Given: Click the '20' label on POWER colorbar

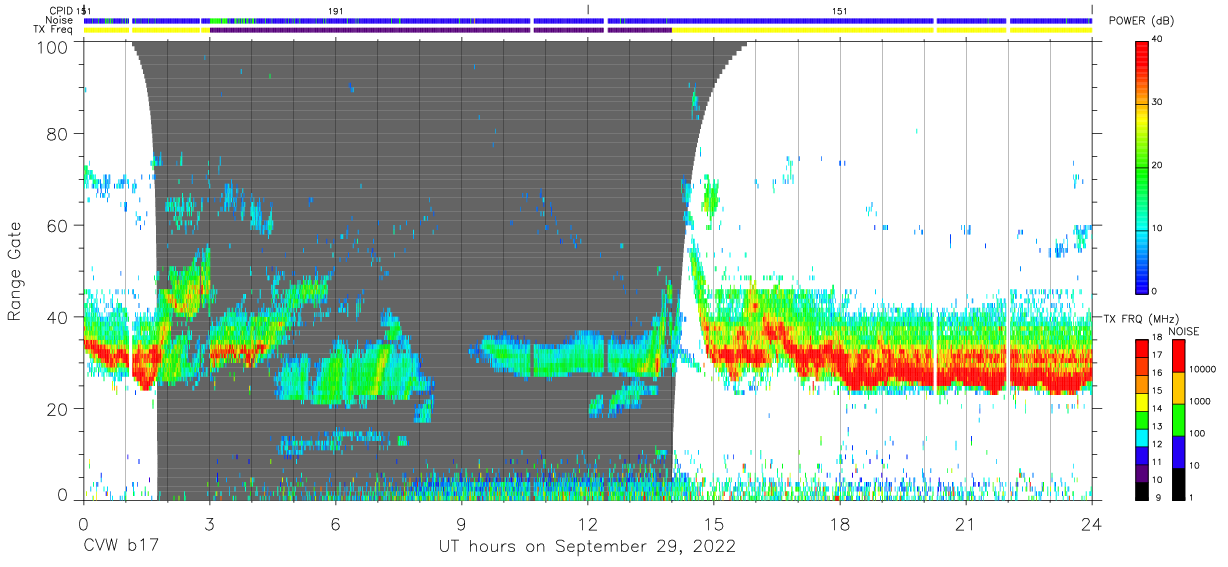Looking at the screenshot, I should [1158, 166].
